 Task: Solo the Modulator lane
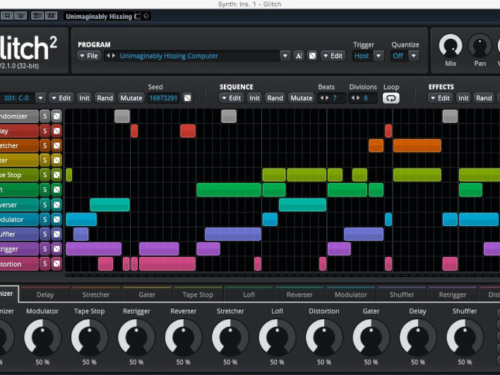pos(45,219)
